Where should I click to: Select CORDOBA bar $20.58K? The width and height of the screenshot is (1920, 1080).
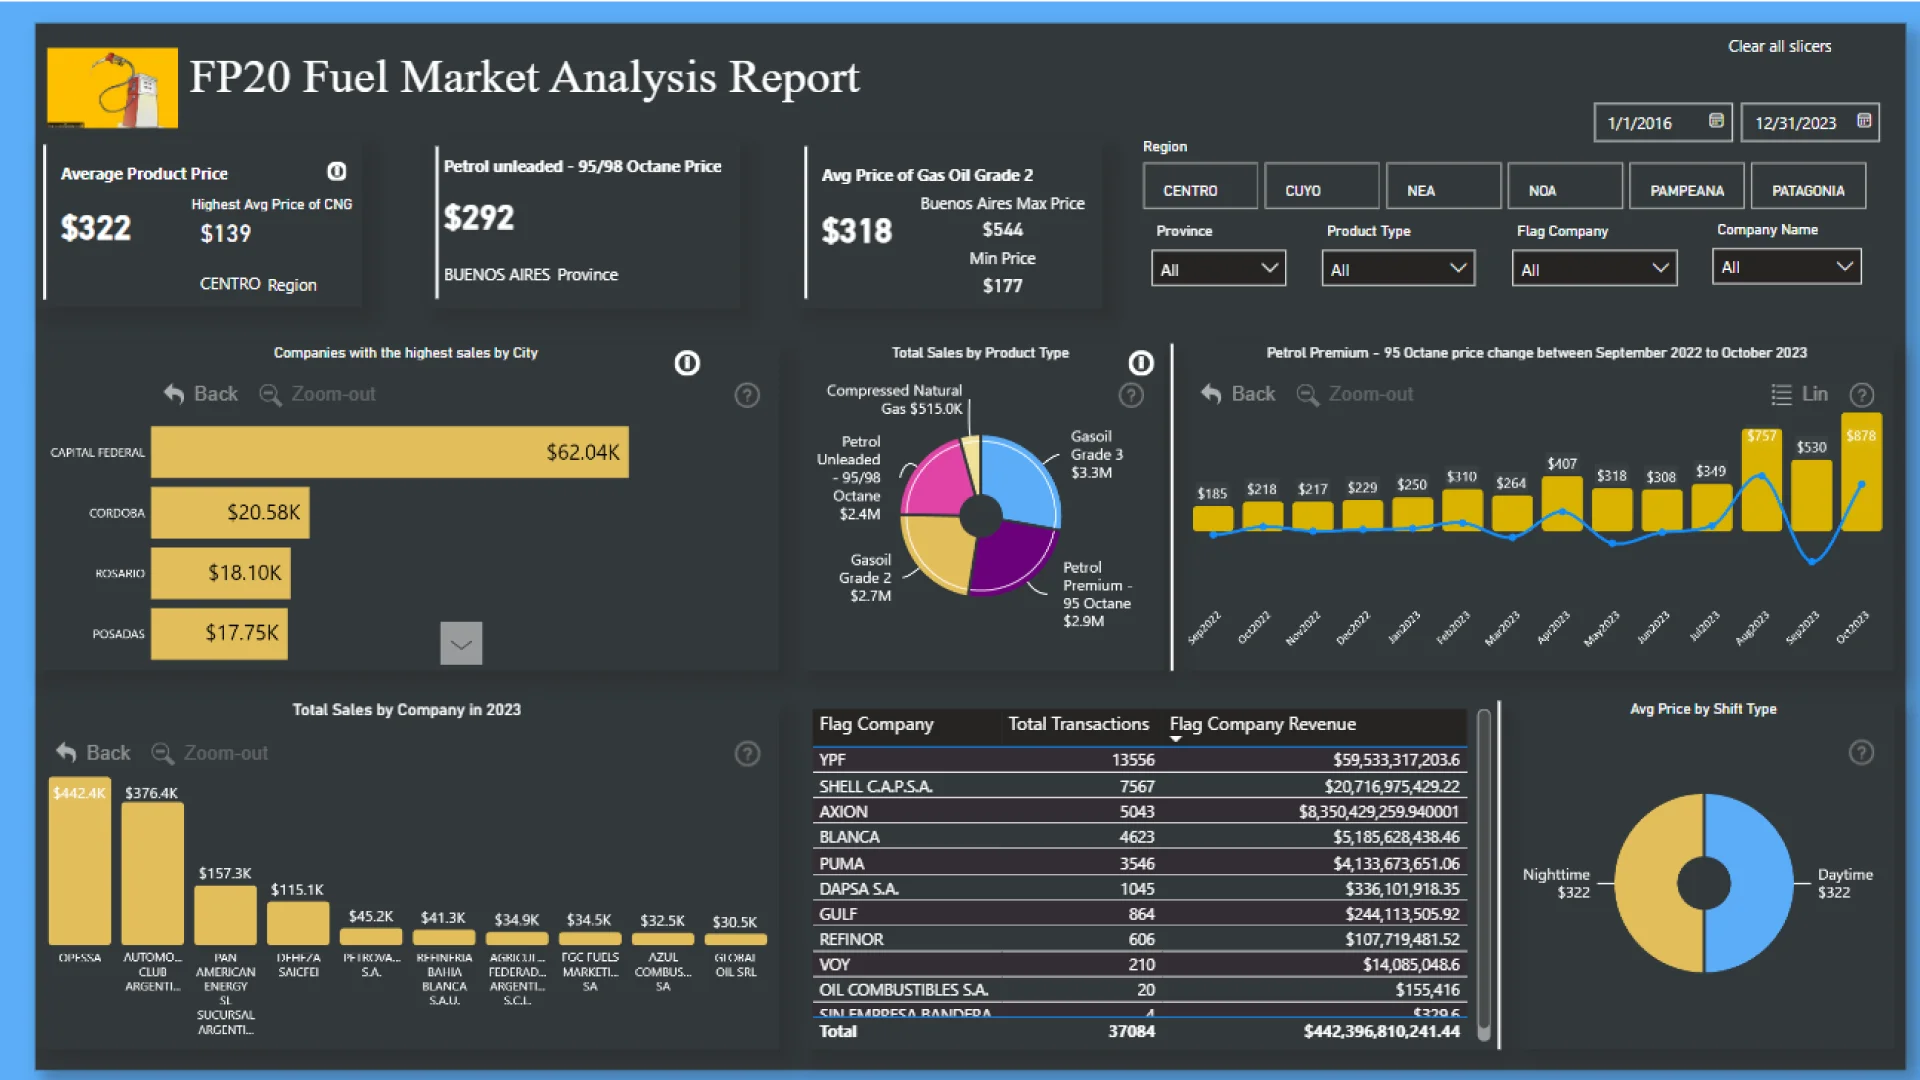point(230,512)
